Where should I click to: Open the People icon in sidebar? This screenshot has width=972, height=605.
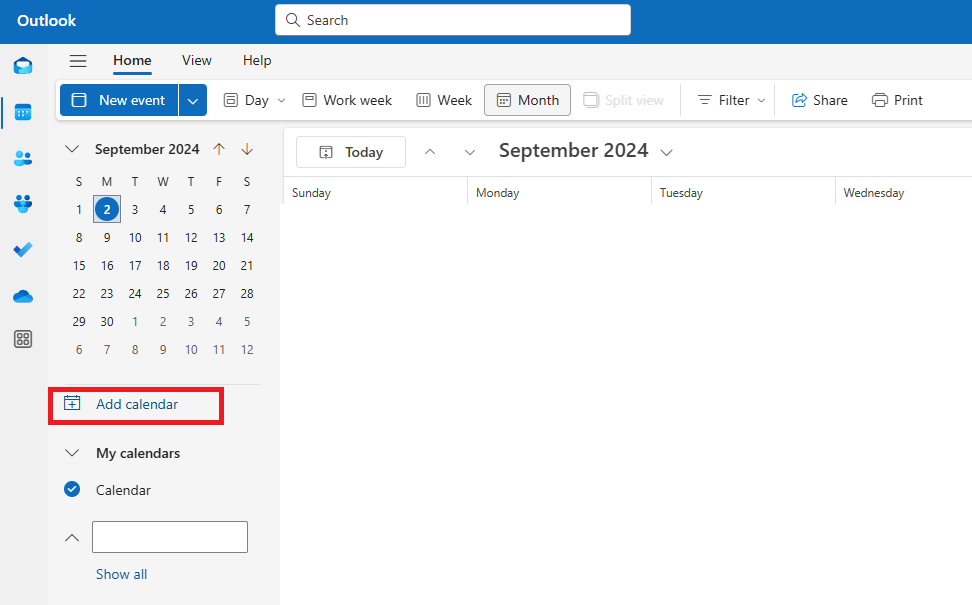pos(22,158)
